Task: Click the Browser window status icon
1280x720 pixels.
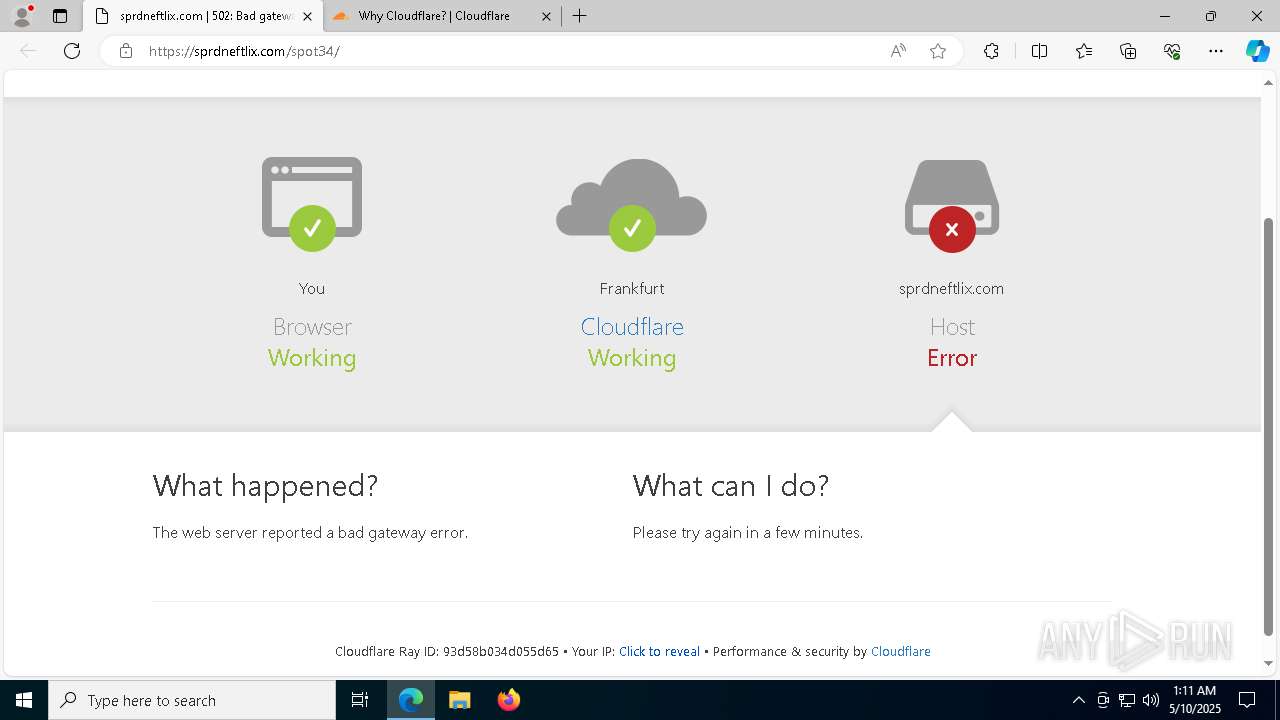Action: pos(312,203)
